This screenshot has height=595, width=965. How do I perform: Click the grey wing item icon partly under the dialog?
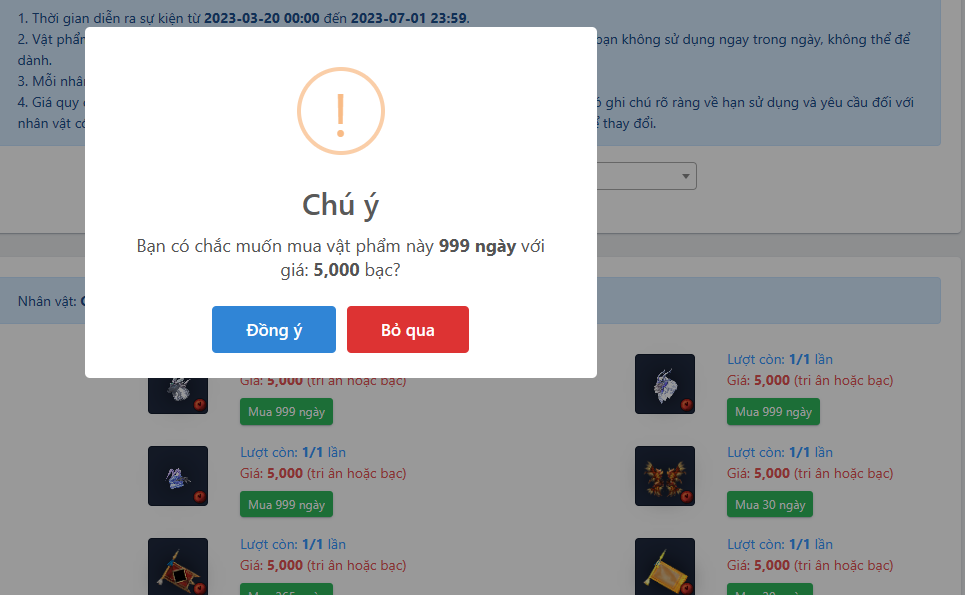click(x=178, y=396)
